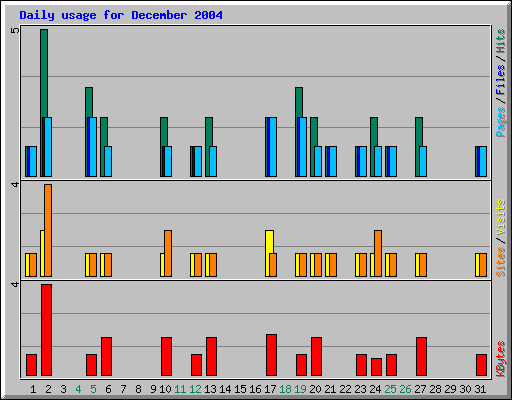Select day label '3' on the x-axis
This screenshot has height=400, width=512.
(63, 389)
